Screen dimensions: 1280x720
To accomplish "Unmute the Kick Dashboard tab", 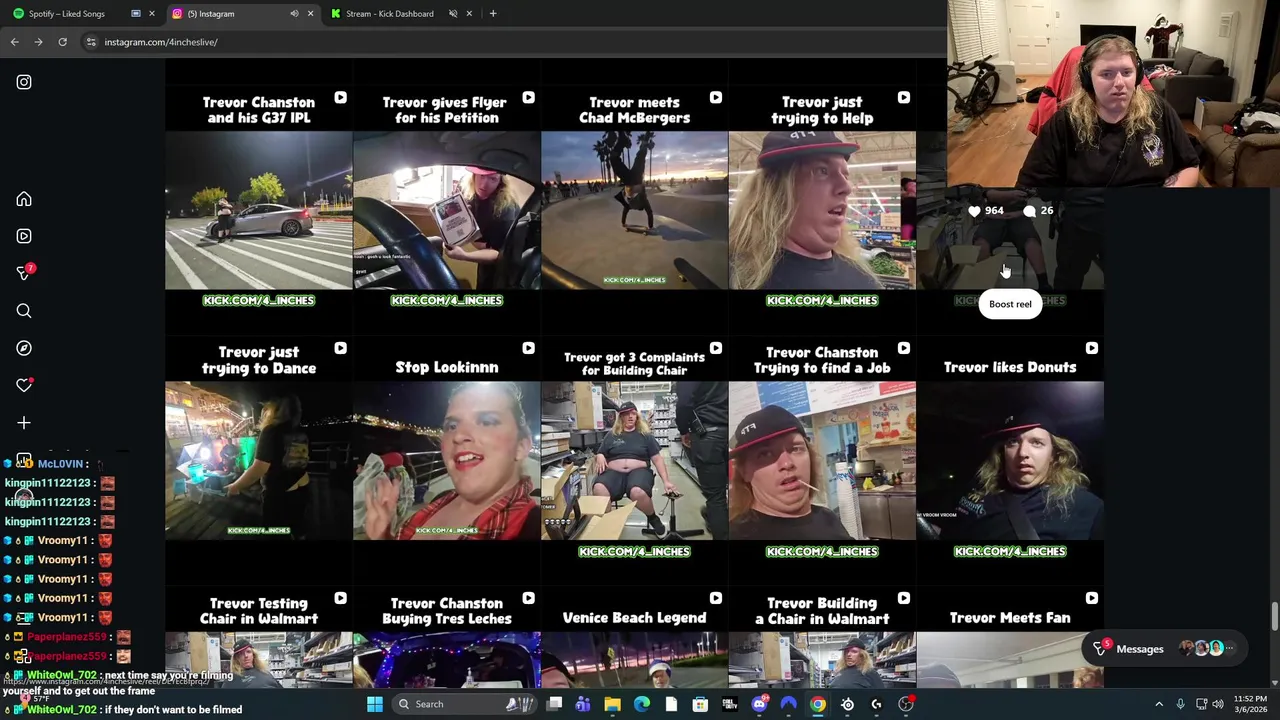I will coord(453,14).
